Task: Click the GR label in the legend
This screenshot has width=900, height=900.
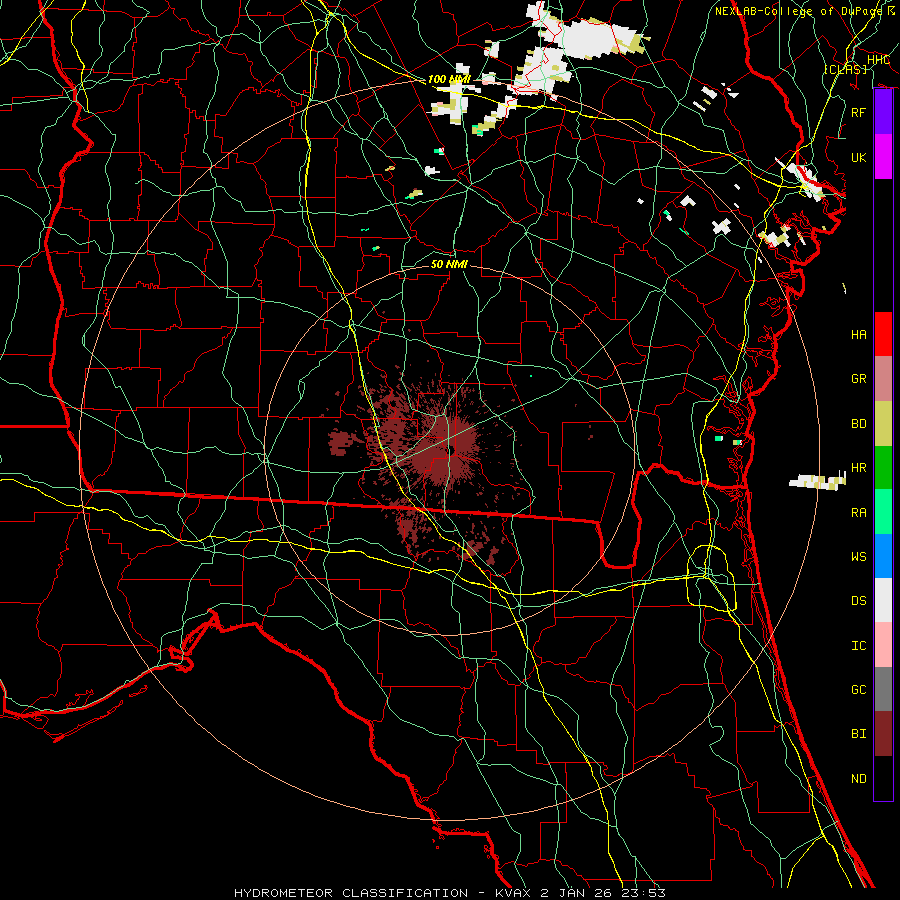Action: (858, 378)
